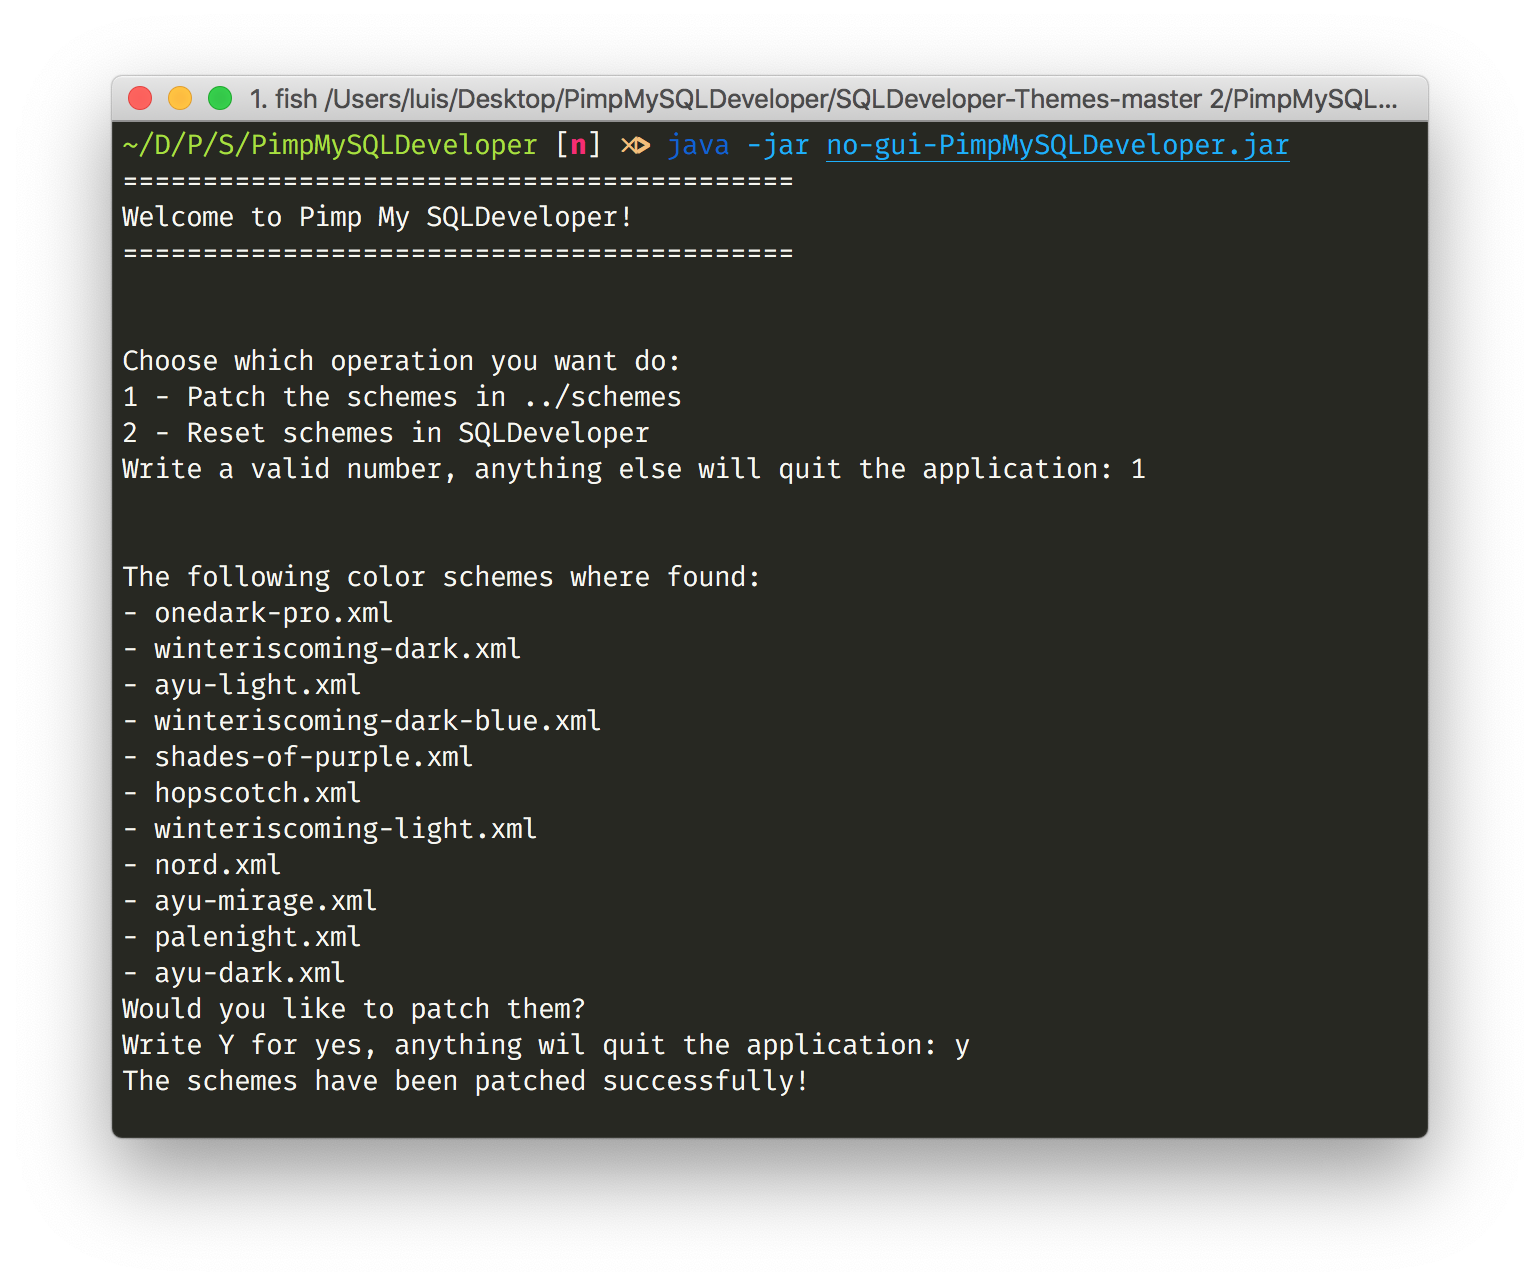Click the 'java' command in prompt
This screenshot has width=1540, height=1286.
click(x=698, y=146)
